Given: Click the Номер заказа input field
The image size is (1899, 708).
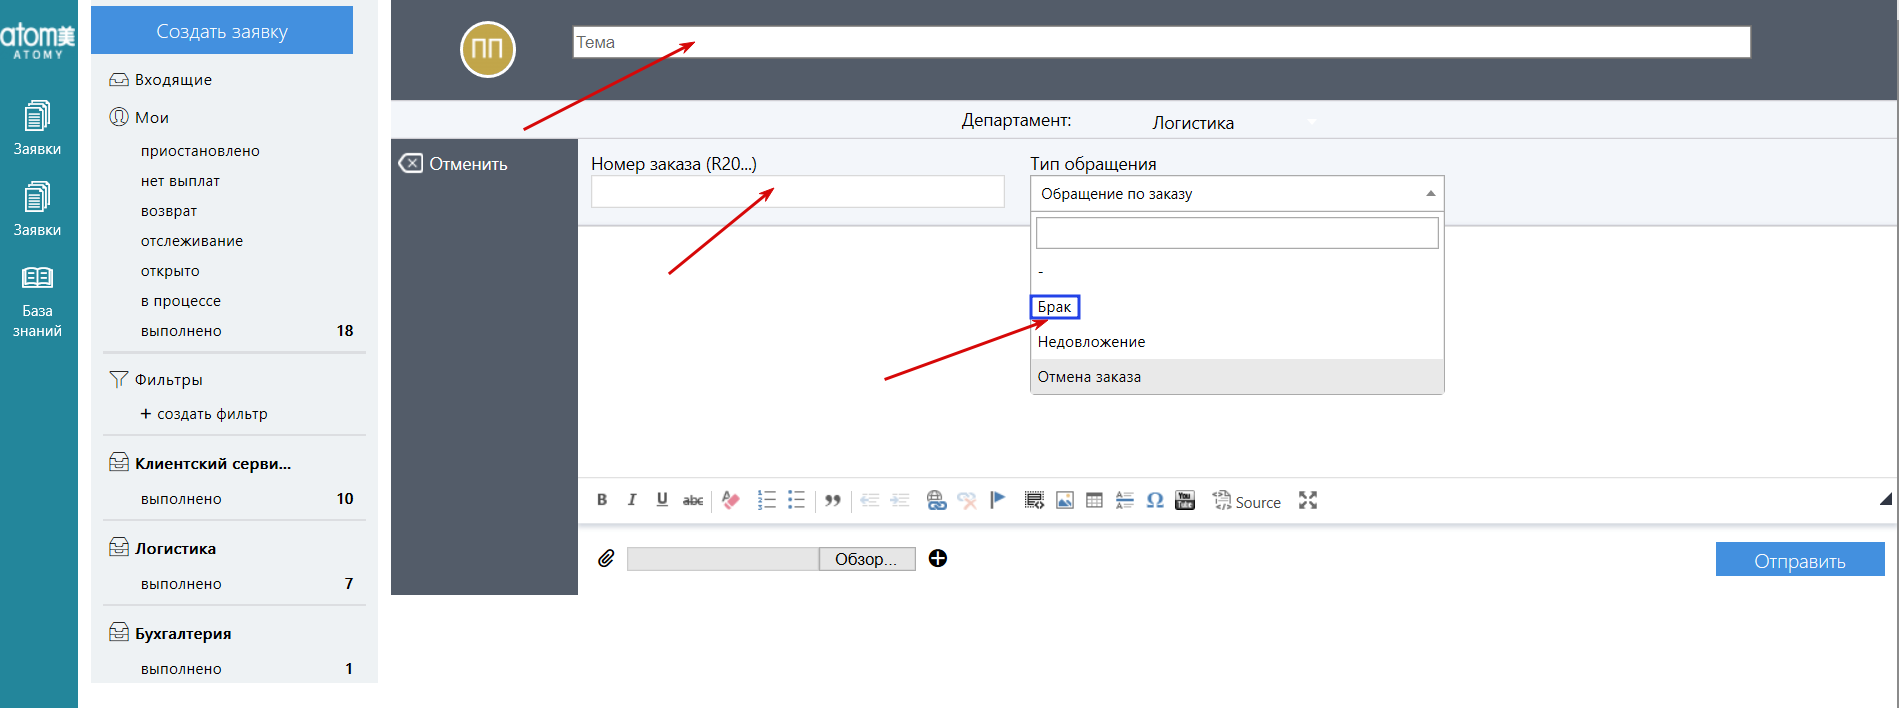Looking at the screenshot, I should (x=797, y=192).
